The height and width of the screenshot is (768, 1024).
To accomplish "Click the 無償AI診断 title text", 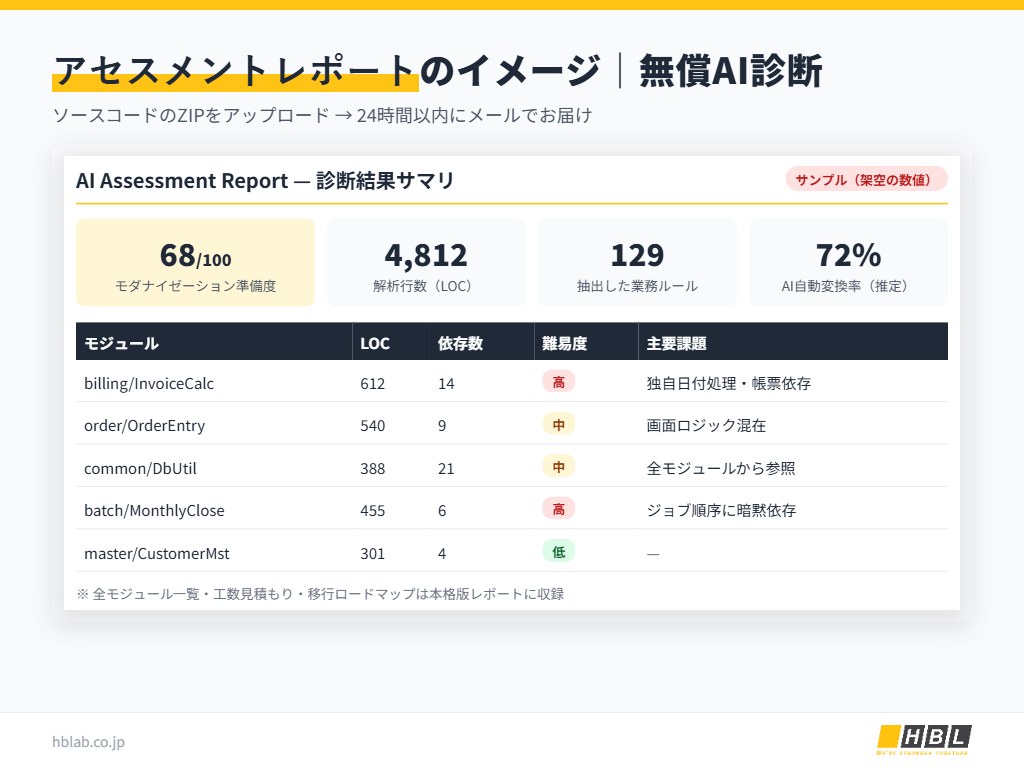I will coord(730,71).
